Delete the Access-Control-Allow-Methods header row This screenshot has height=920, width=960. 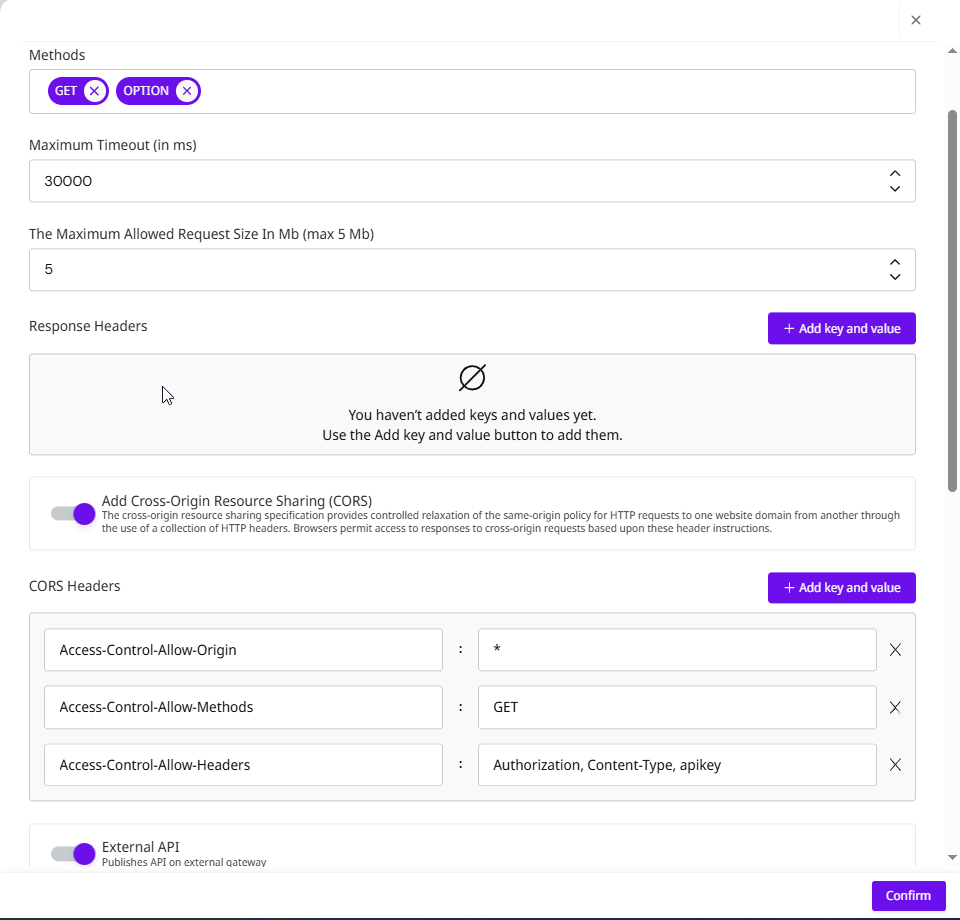point(895,707)
